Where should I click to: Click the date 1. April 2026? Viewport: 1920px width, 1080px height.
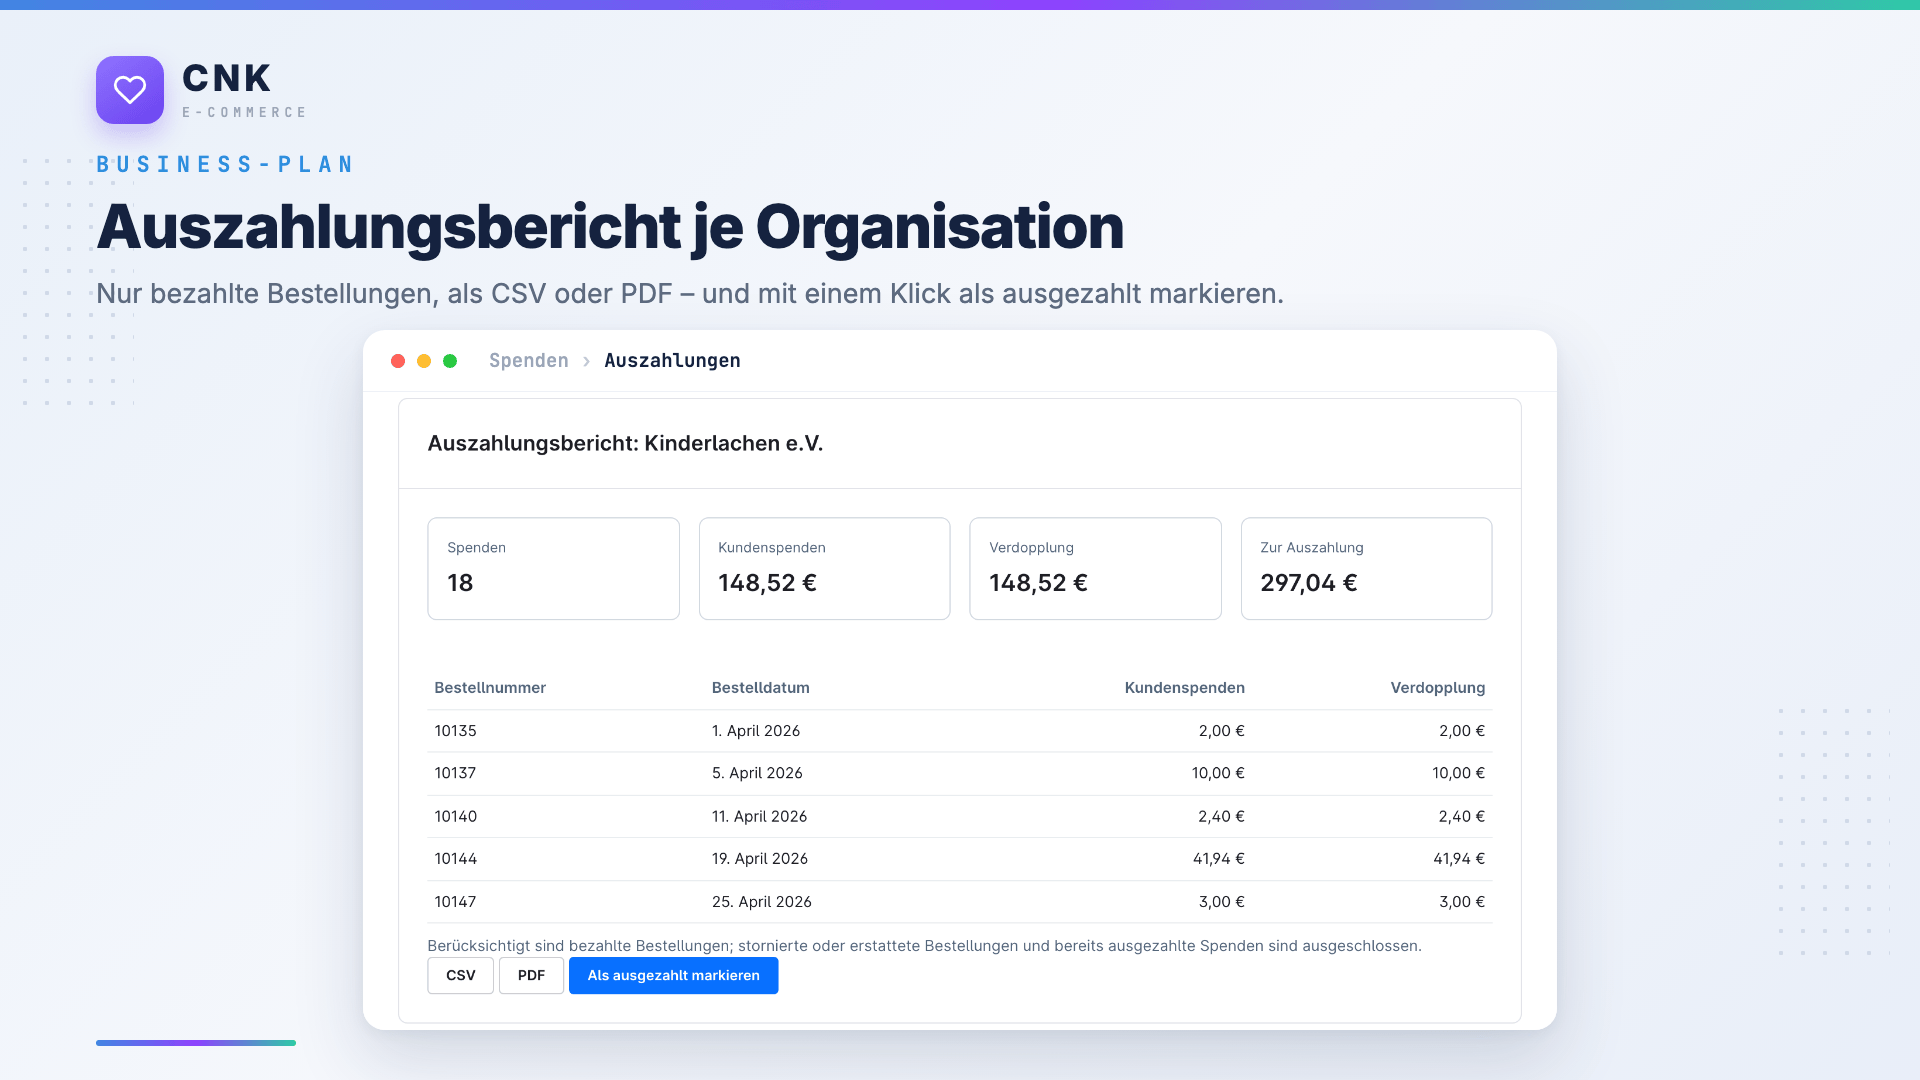click(756, 731)
